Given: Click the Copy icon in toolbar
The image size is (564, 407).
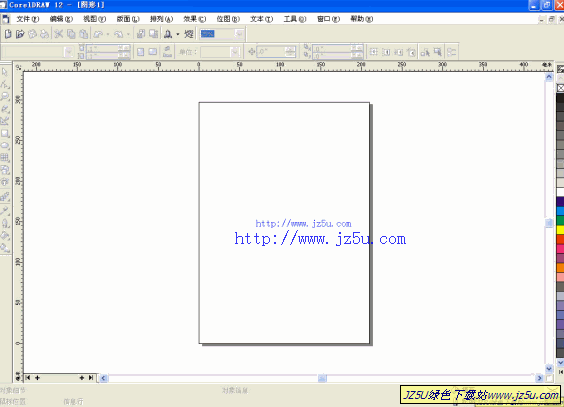Looking at the screenshot, I should (71, 34).
